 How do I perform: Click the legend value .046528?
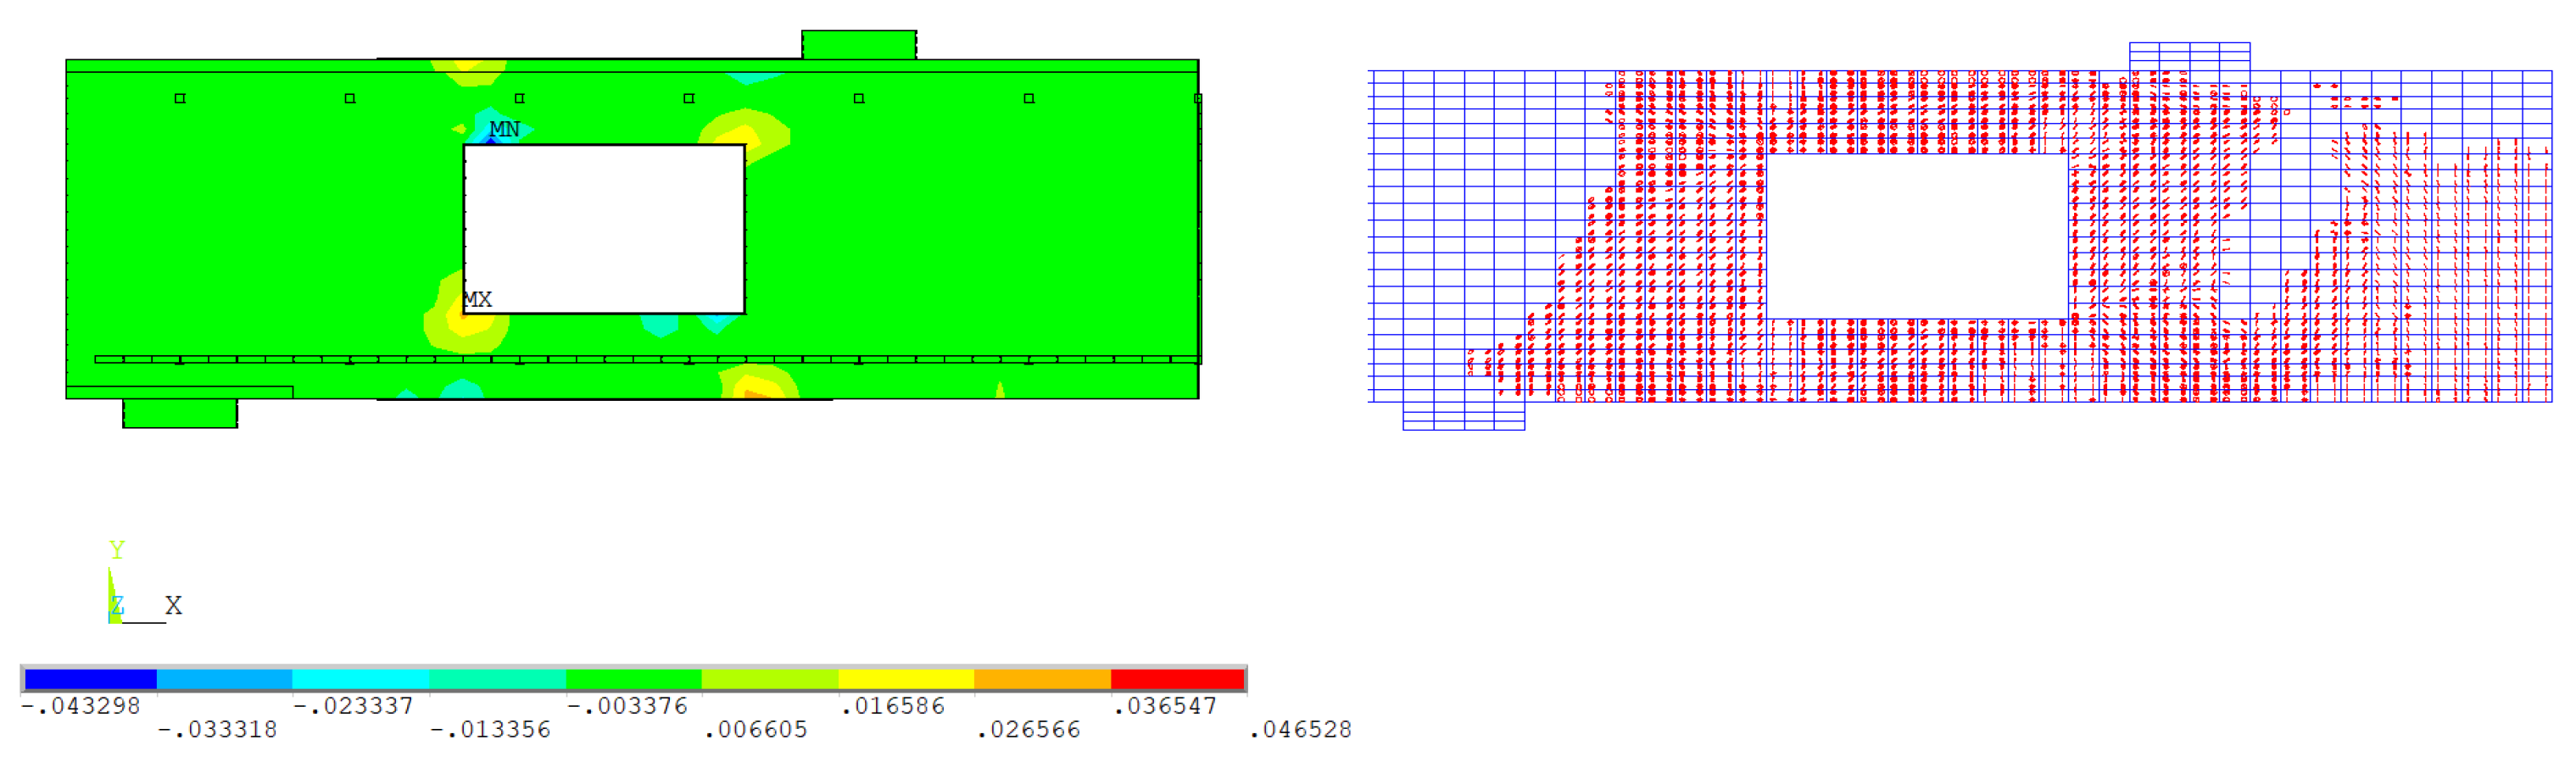1300,730
